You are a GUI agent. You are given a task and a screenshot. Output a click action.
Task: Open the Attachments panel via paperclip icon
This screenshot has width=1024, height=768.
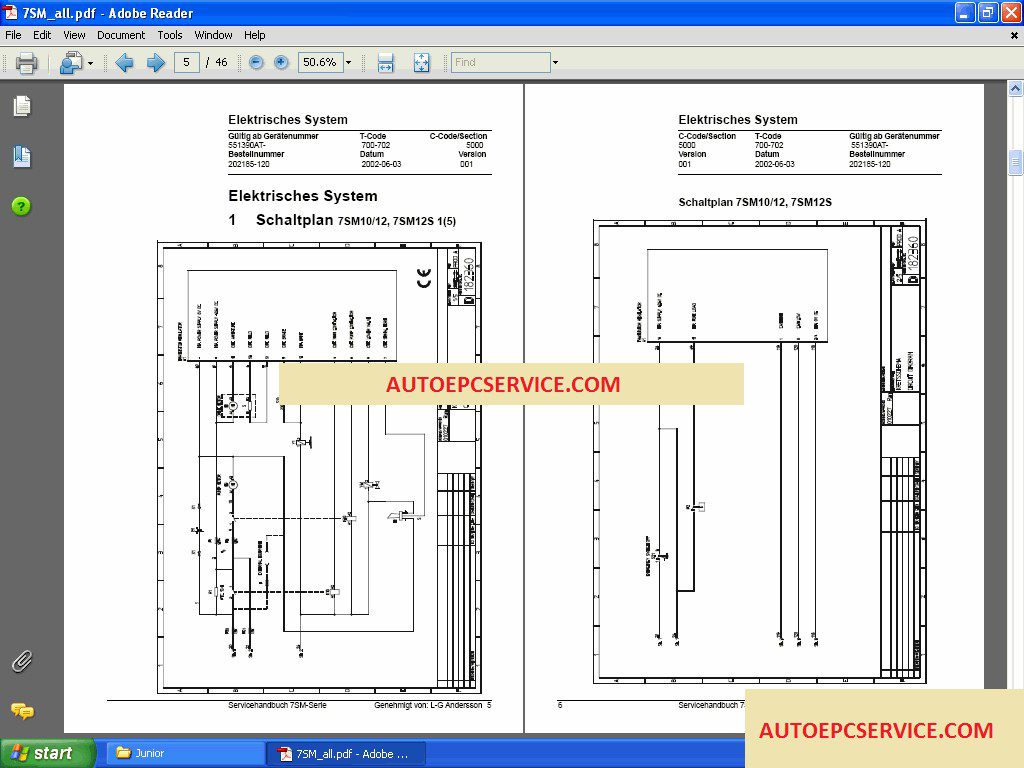(22, 660)
